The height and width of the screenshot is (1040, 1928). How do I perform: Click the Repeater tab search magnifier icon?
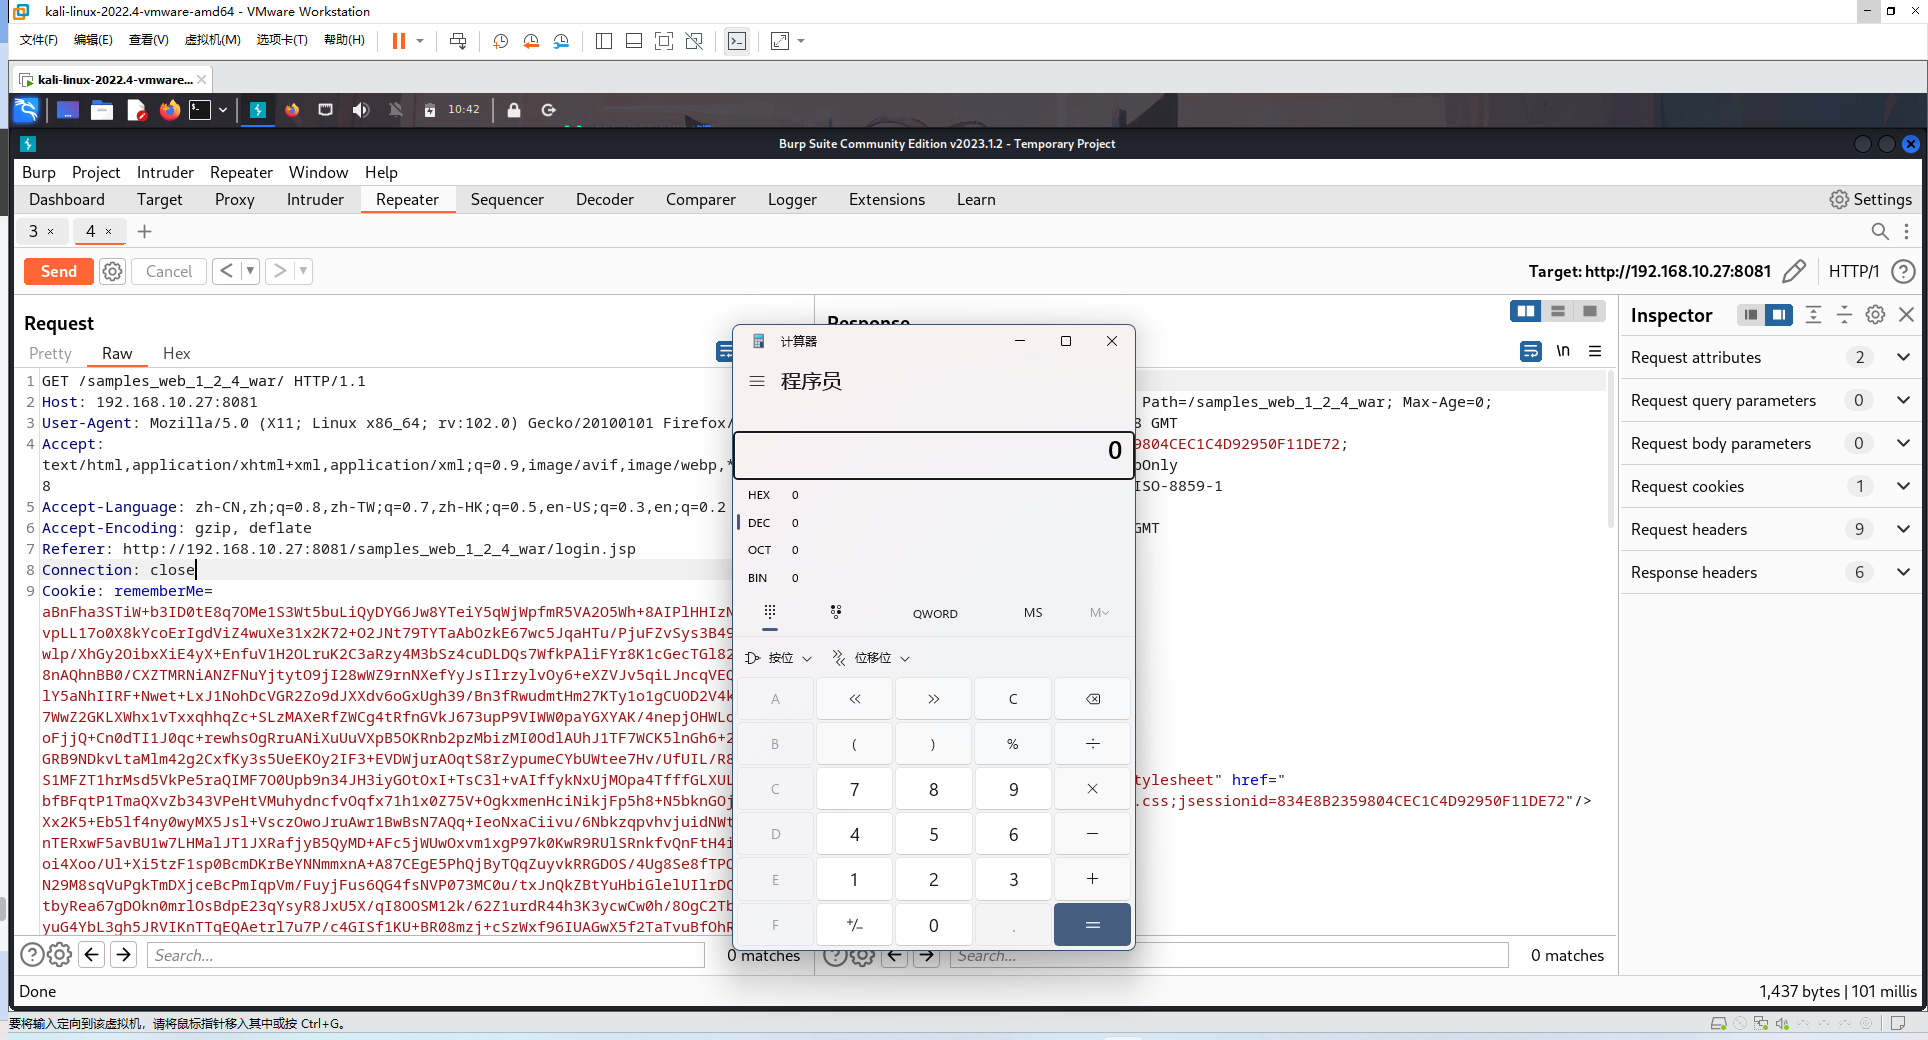point(1879,231)
